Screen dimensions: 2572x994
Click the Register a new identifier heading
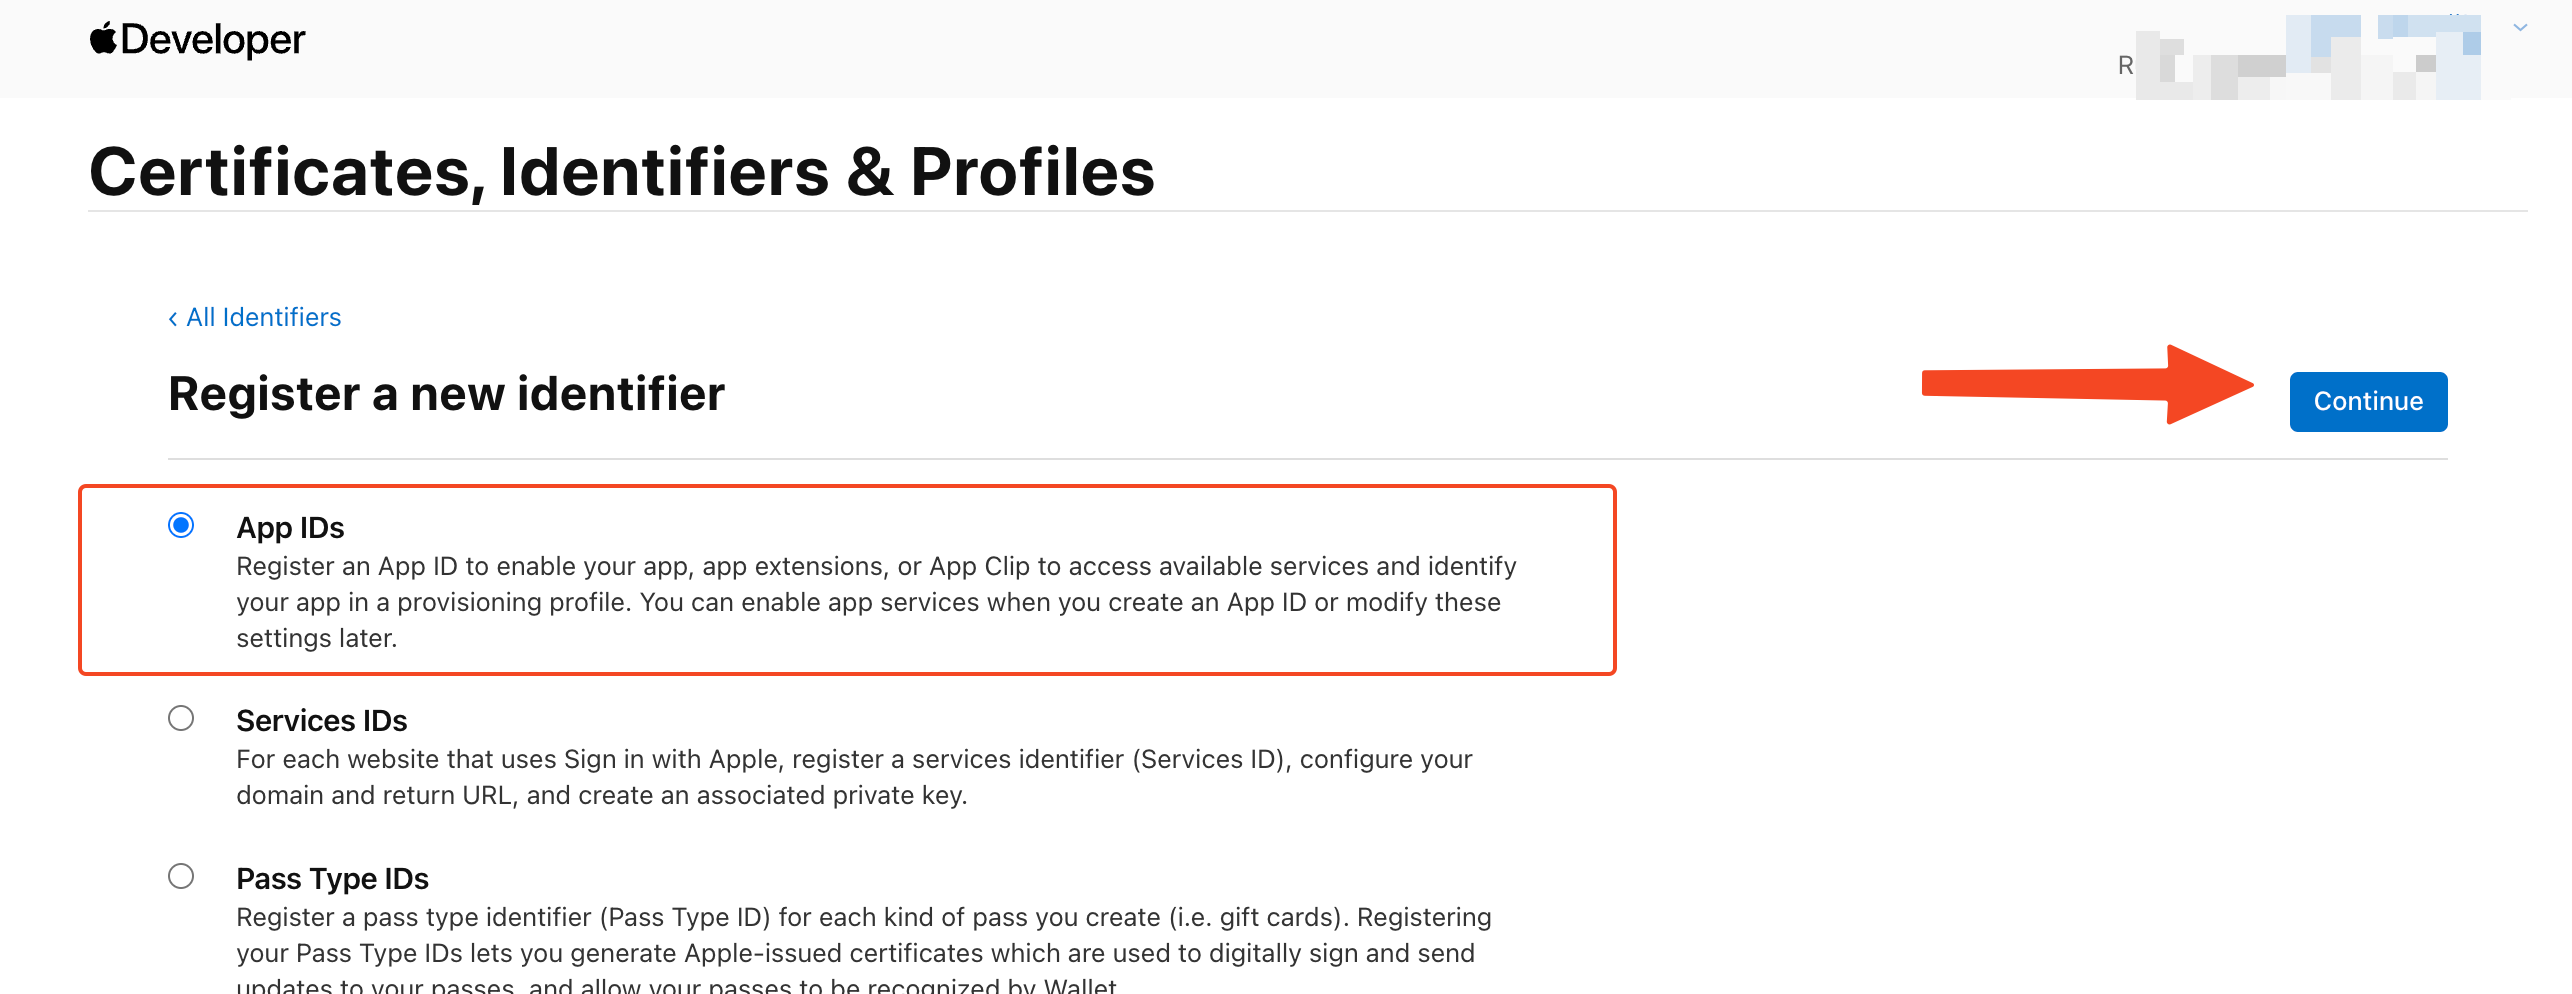click(x=446, y=394)
